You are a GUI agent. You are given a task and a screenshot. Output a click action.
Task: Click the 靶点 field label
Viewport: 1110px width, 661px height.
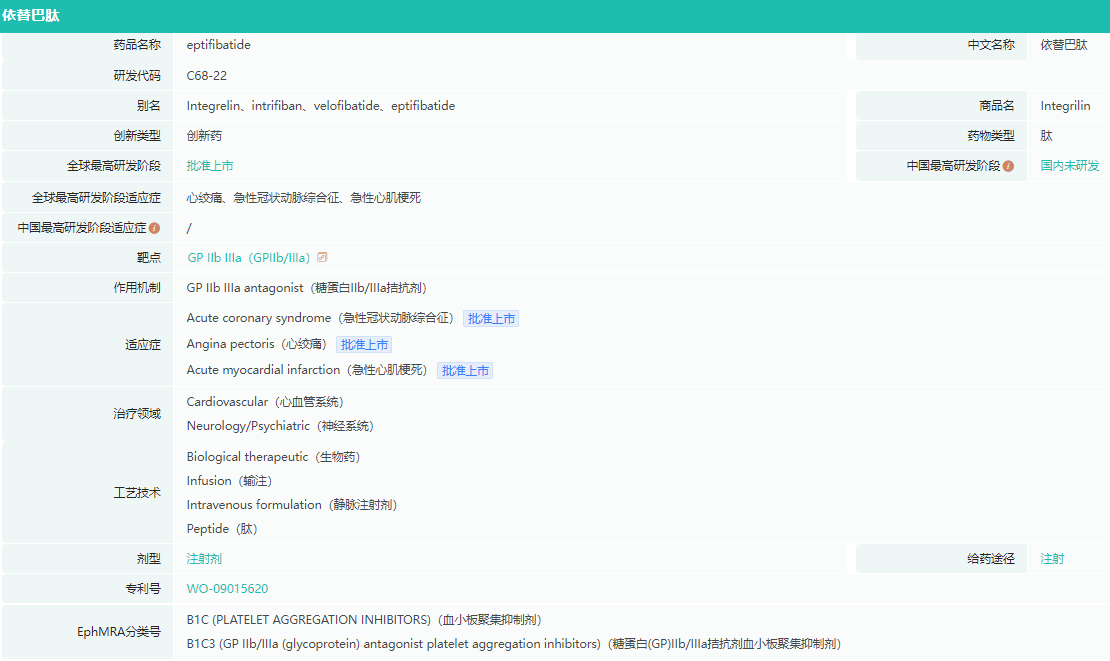(149, 258)
